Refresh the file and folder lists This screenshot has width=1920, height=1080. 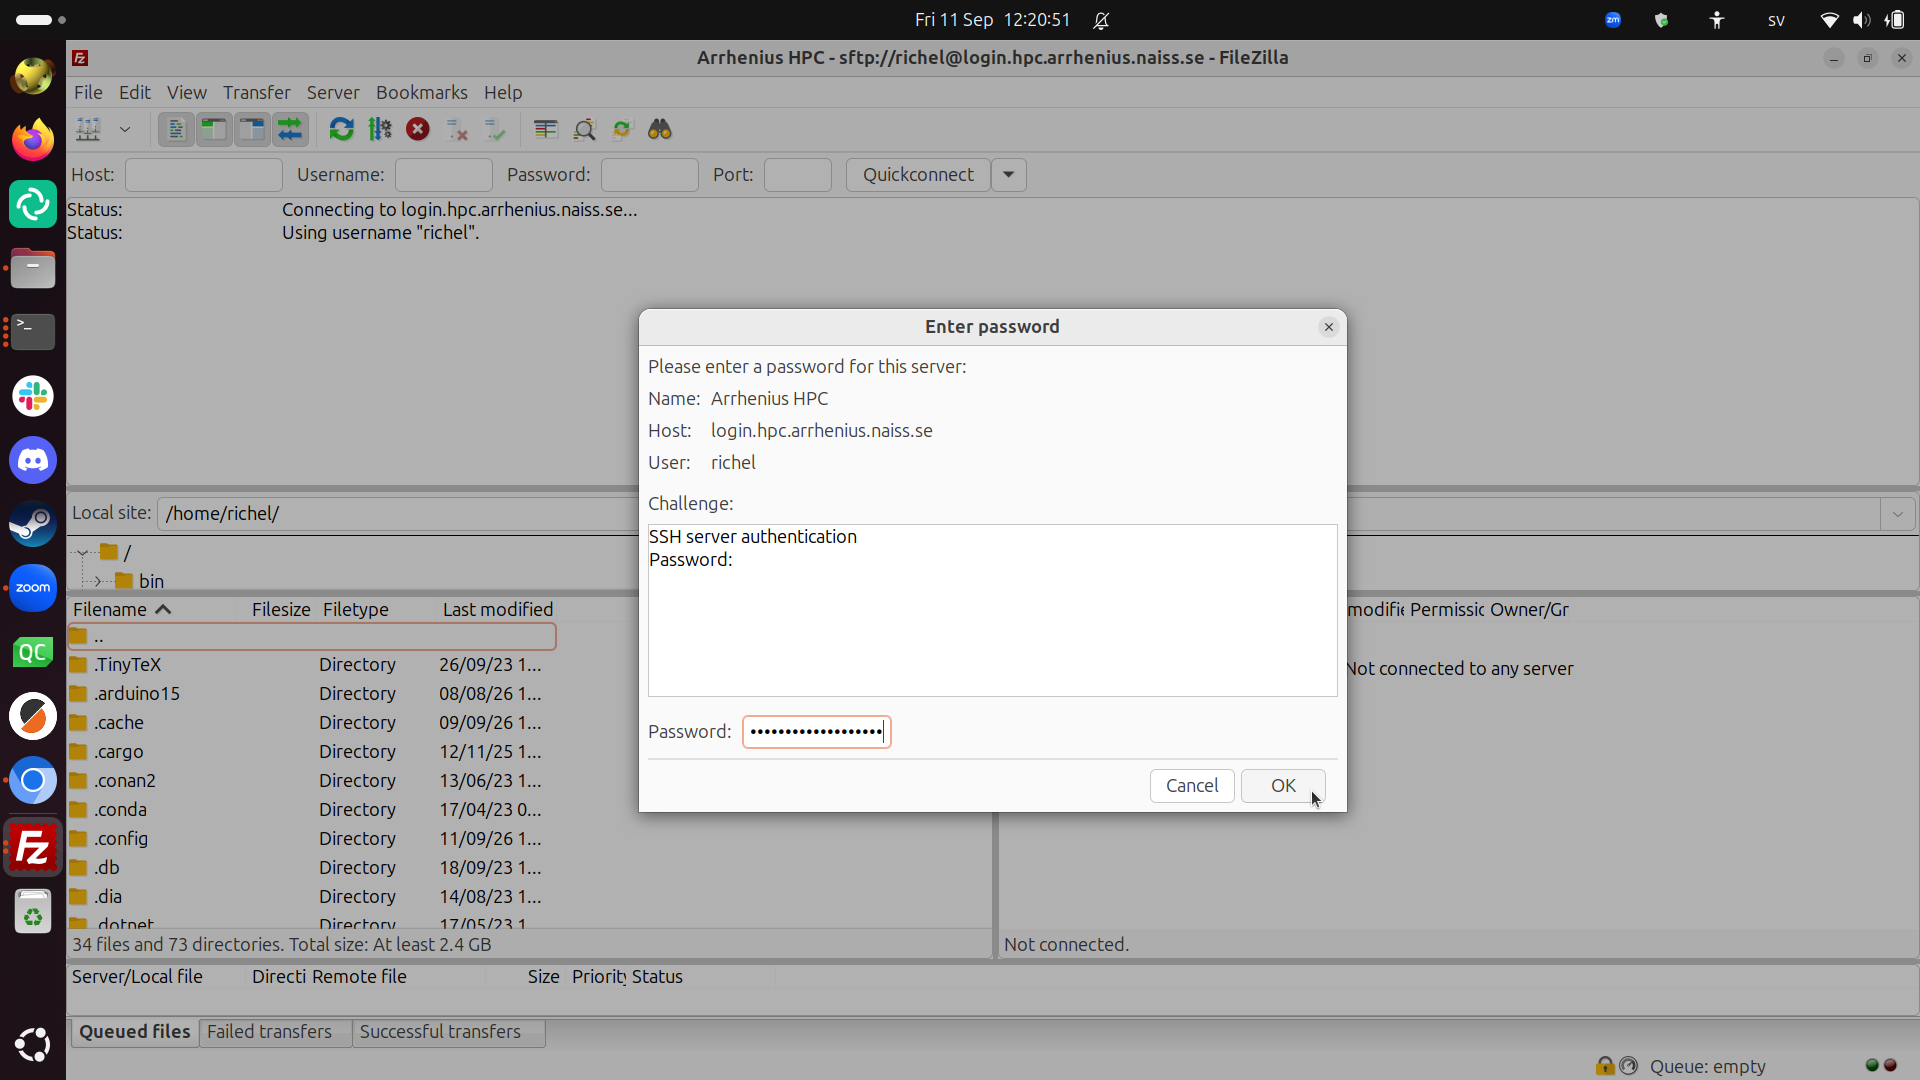click(x=342, y=130)
